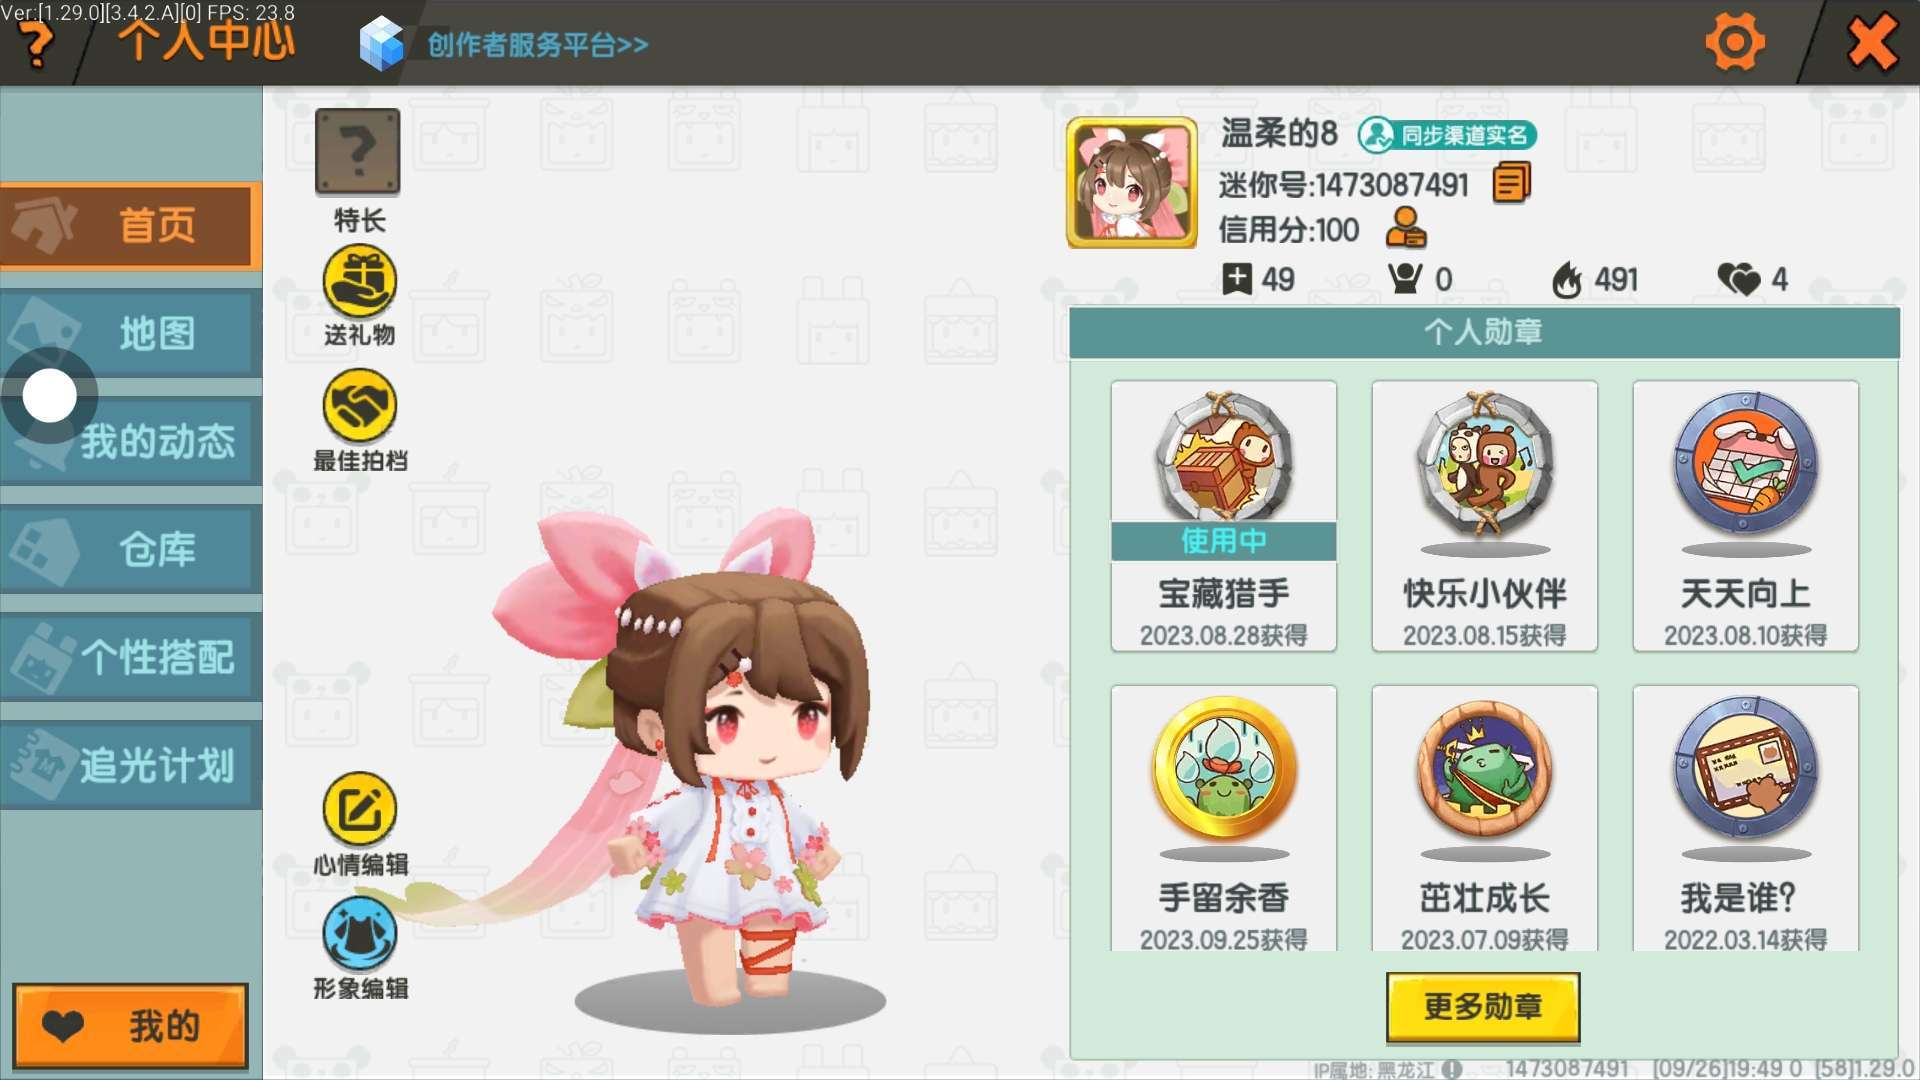Go to 追光计划 tab
The image size is (1920, 1080).
click(131, 765)
